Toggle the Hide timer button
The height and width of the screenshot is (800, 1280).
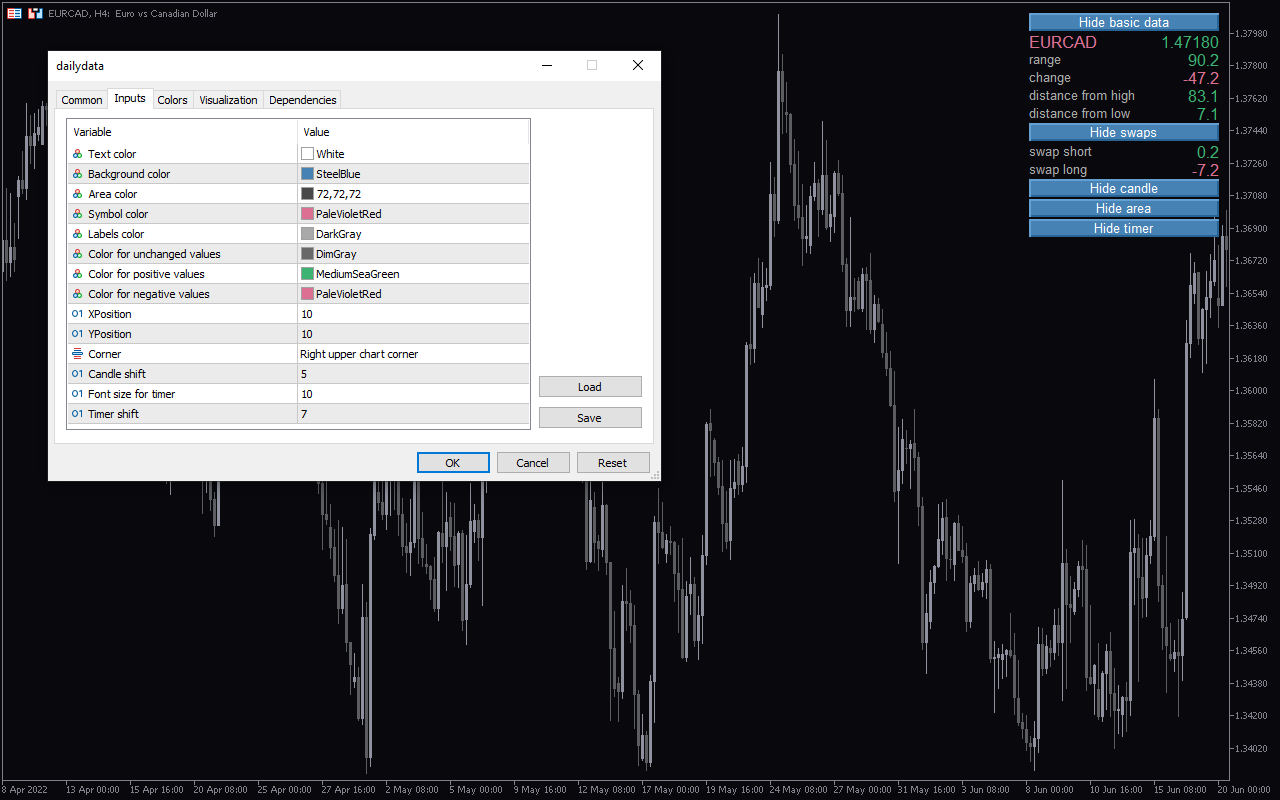(x=1124, y=228)
